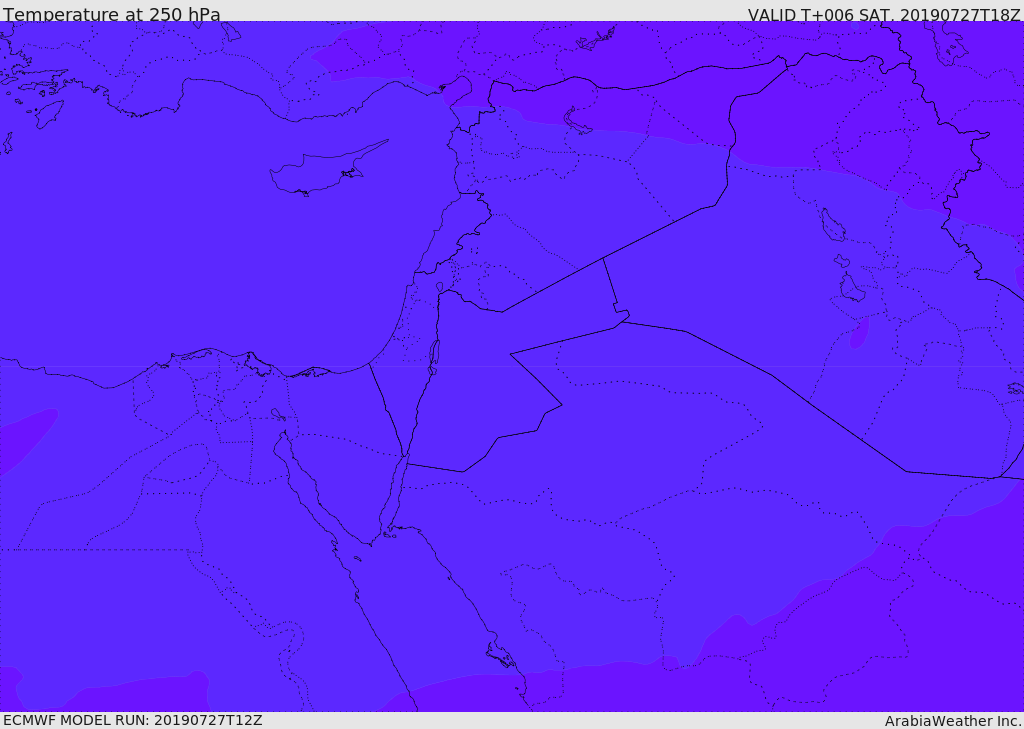Click the 'Temperature at 250 hPa' title text
The height and width of the screenshot is (729, 1024).
[x=112, y=14]
